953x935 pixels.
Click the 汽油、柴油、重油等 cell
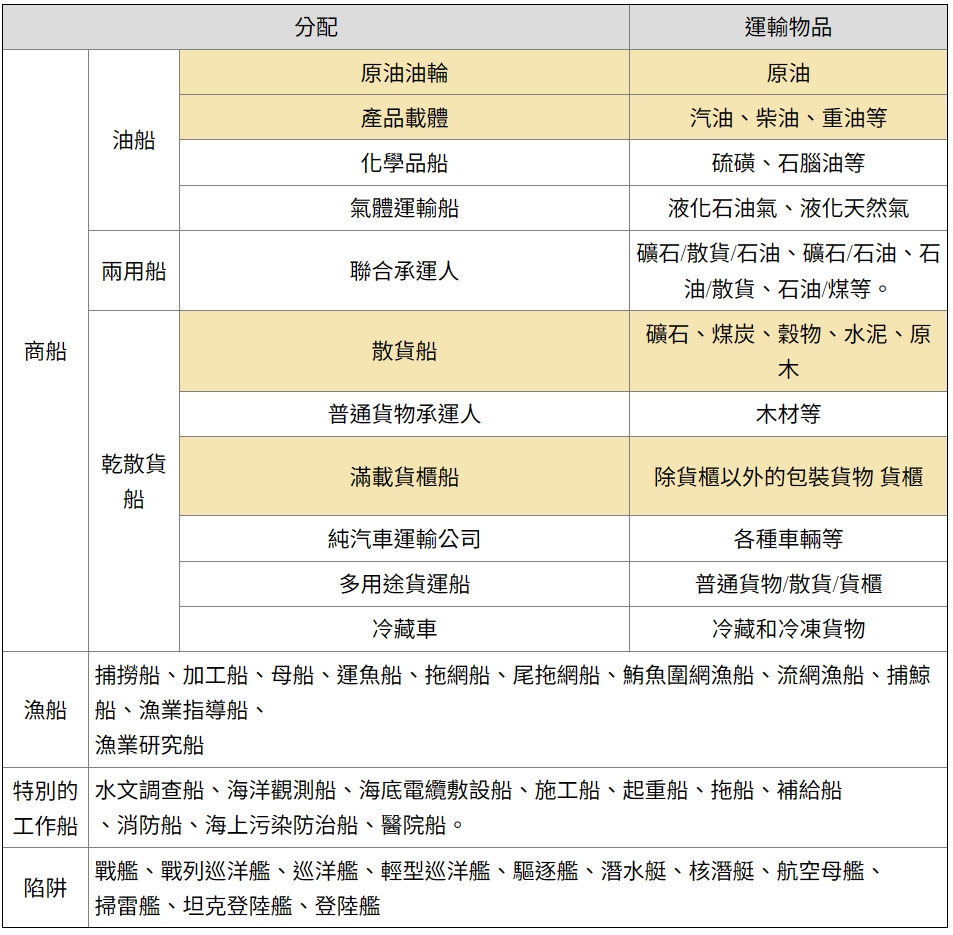[788, 118]
